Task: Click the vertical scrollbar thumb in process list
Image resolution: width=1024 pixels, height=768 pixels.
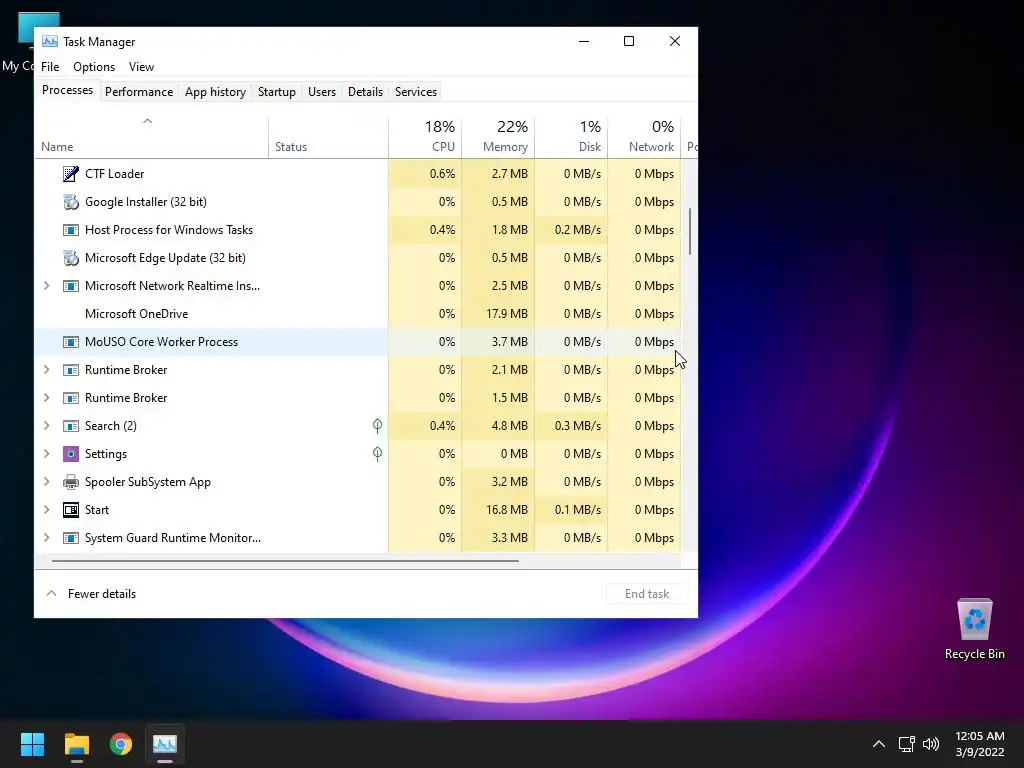Action: 690,232
